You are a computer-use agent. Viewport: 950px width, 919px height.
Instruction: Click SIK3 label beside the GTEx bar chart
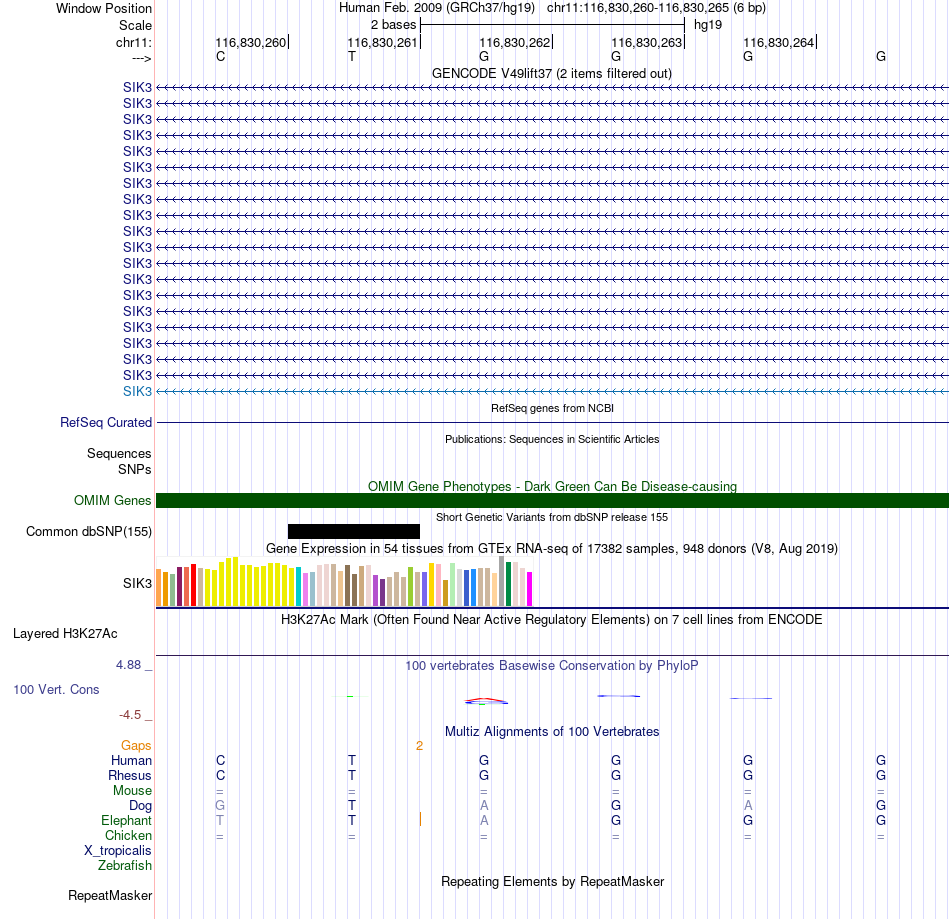pos(137,583)
